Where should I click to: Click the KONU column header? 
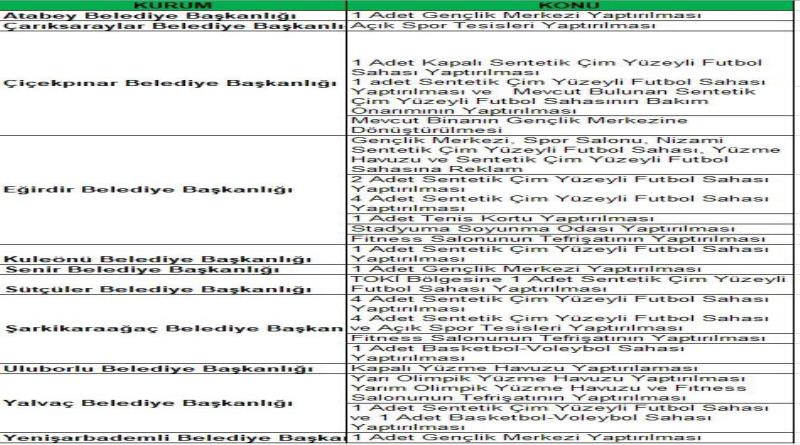(572, 5)
